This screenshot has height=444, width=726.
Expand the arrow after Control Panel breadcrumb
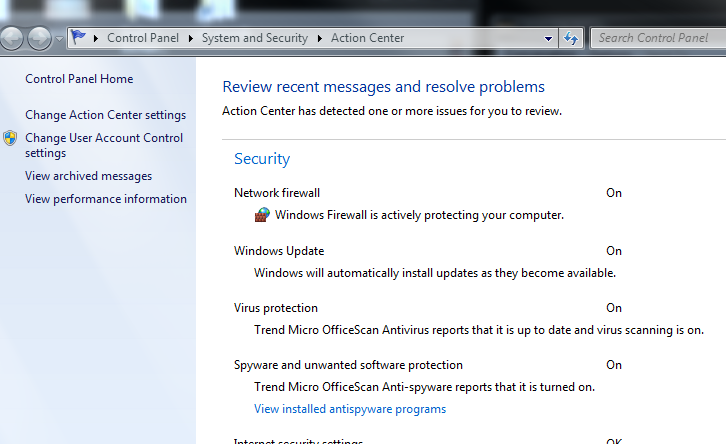pos(190,38)
